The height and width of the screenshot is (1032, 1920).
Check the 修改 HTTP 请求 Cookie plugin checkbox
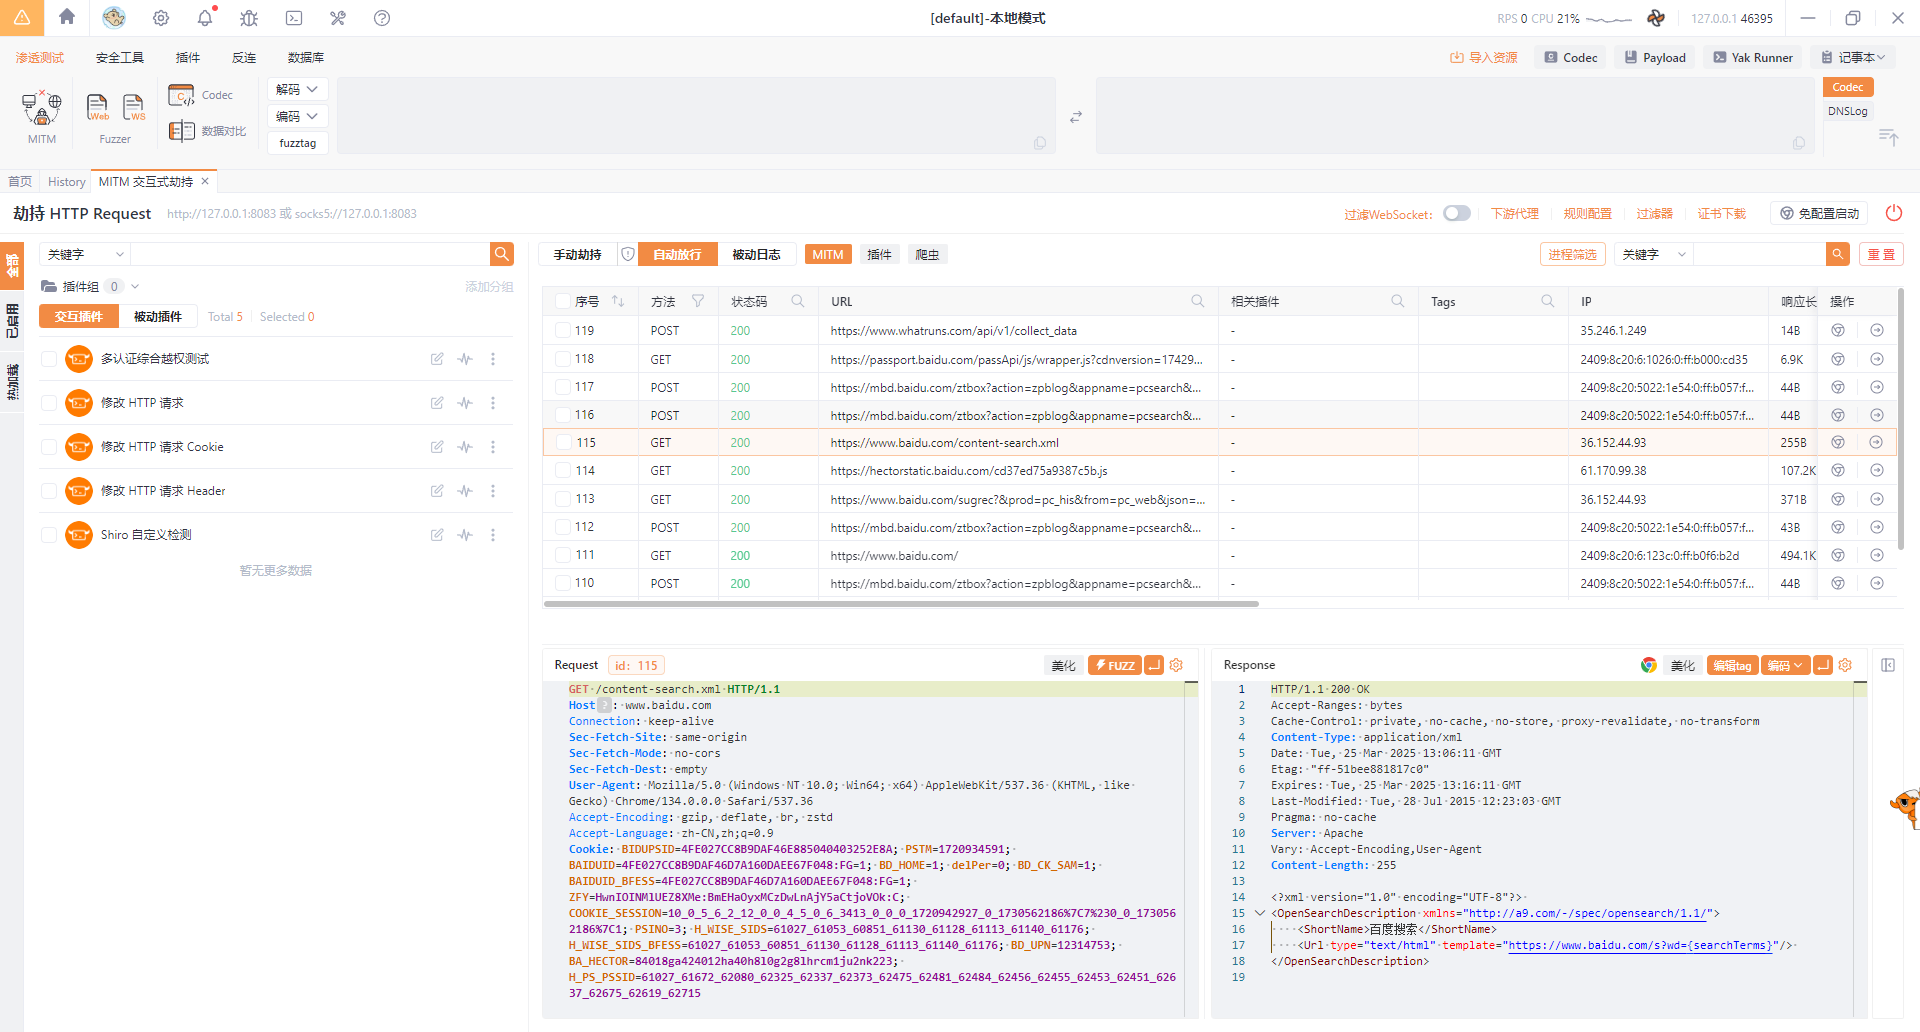pyautogui.click(x=49, y=447)
